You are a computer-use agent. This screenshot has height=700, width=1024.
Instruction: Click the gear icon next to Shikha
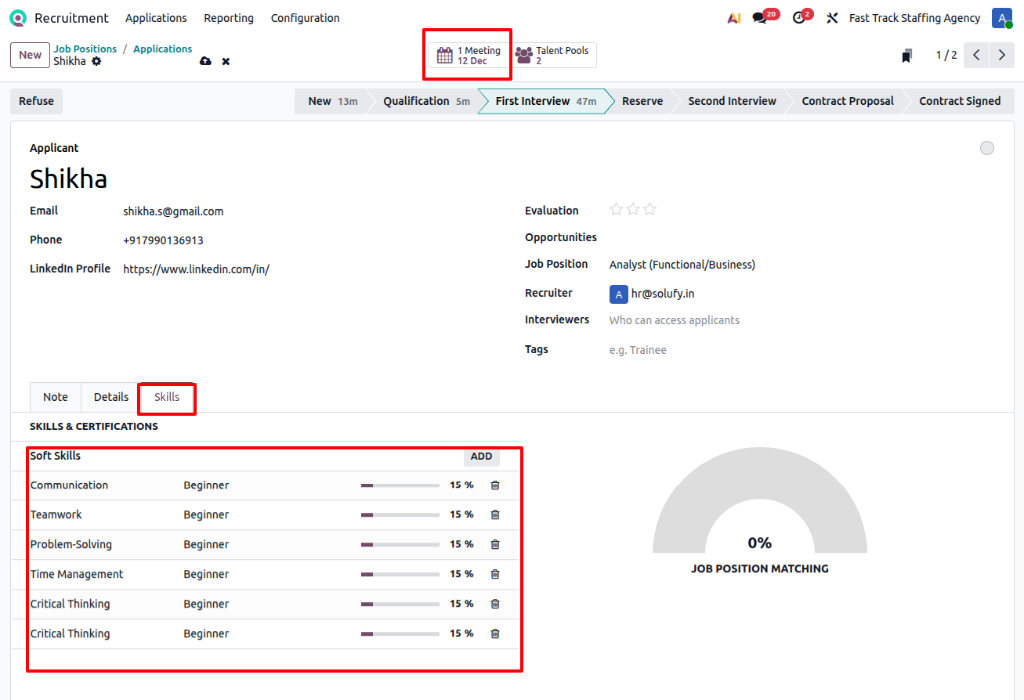(x=97, y=62)
